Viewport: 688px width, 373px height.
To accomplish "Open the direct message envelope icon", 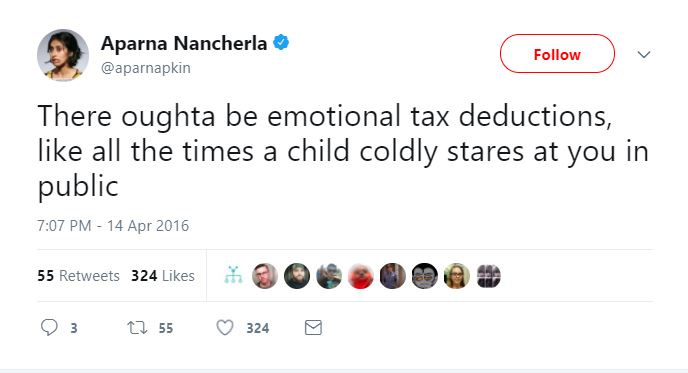I will 313,328.
